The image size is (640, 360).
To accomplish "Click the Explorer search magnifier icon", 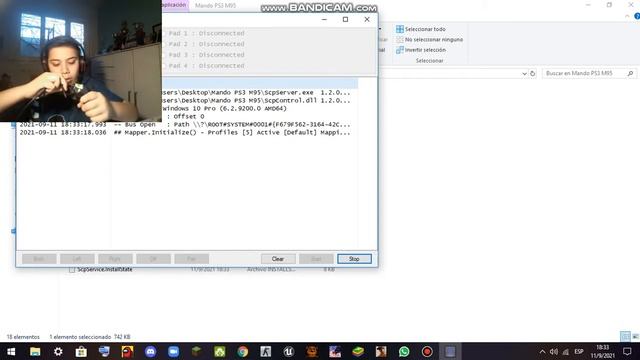I will [630, 73].
